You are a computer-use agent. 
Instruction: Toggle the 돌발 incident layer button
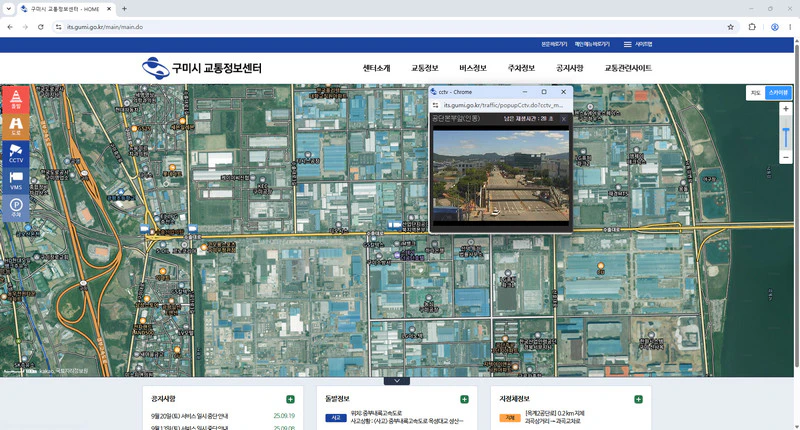pyautogui.click(x=16, y=99)
